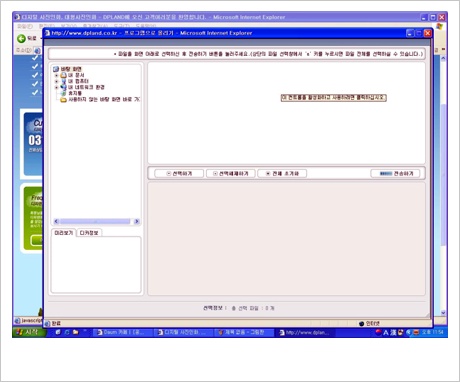Click the unused desktop shortcuts folder icon
460x382 pixels.
[64, 99]
